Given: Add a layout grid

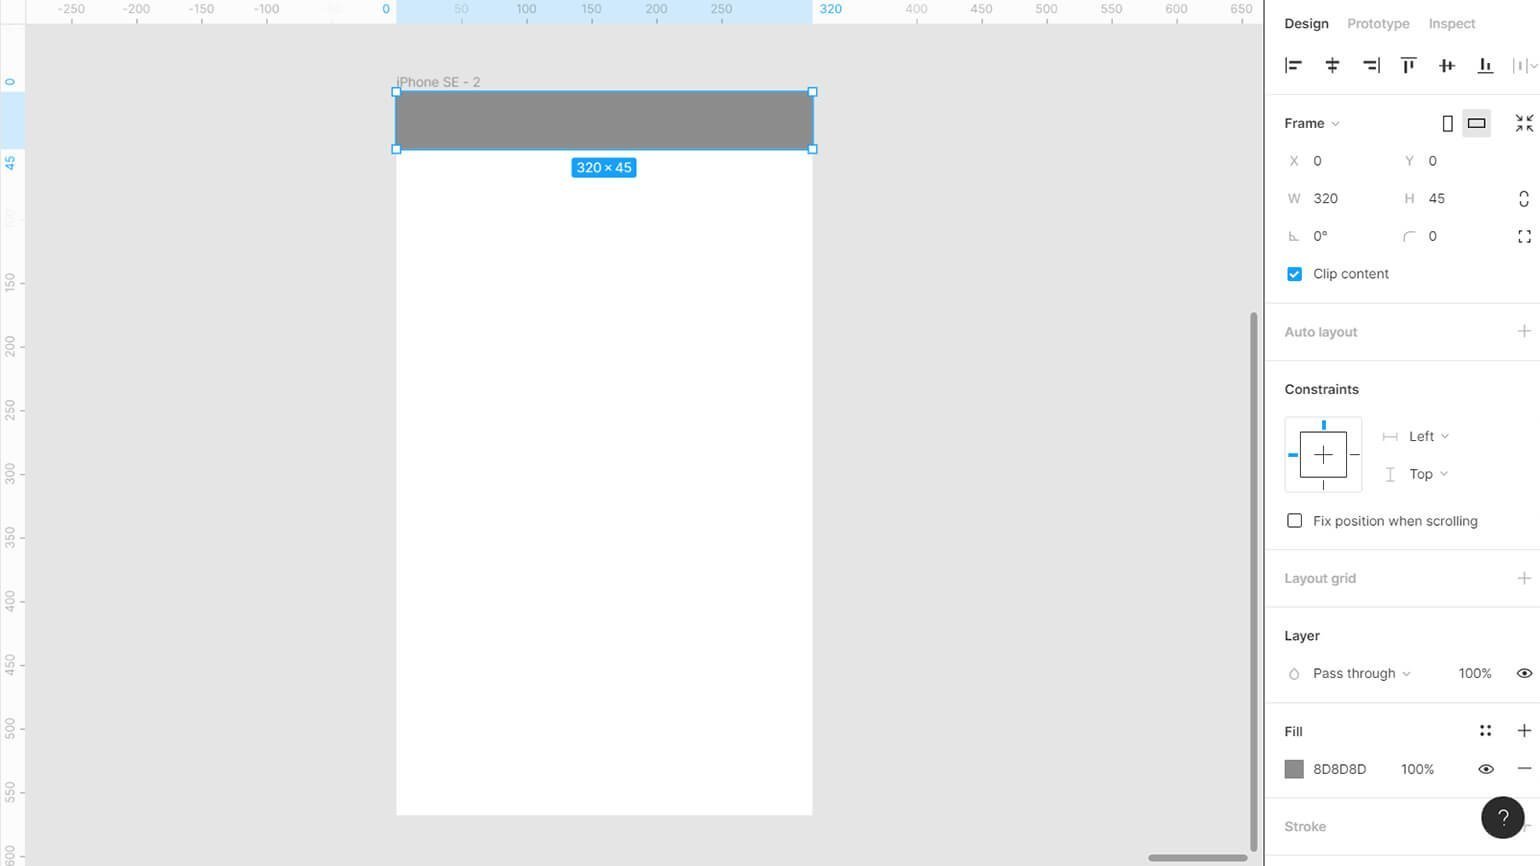Looking at the screenshot, I should 1524,578.
